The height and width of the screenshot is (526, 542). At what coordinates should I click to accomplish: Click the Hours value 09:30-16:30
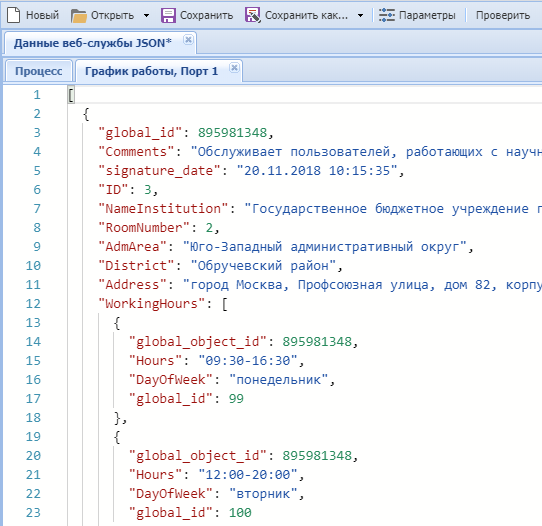pyautogui.click(x=248, y=361)
